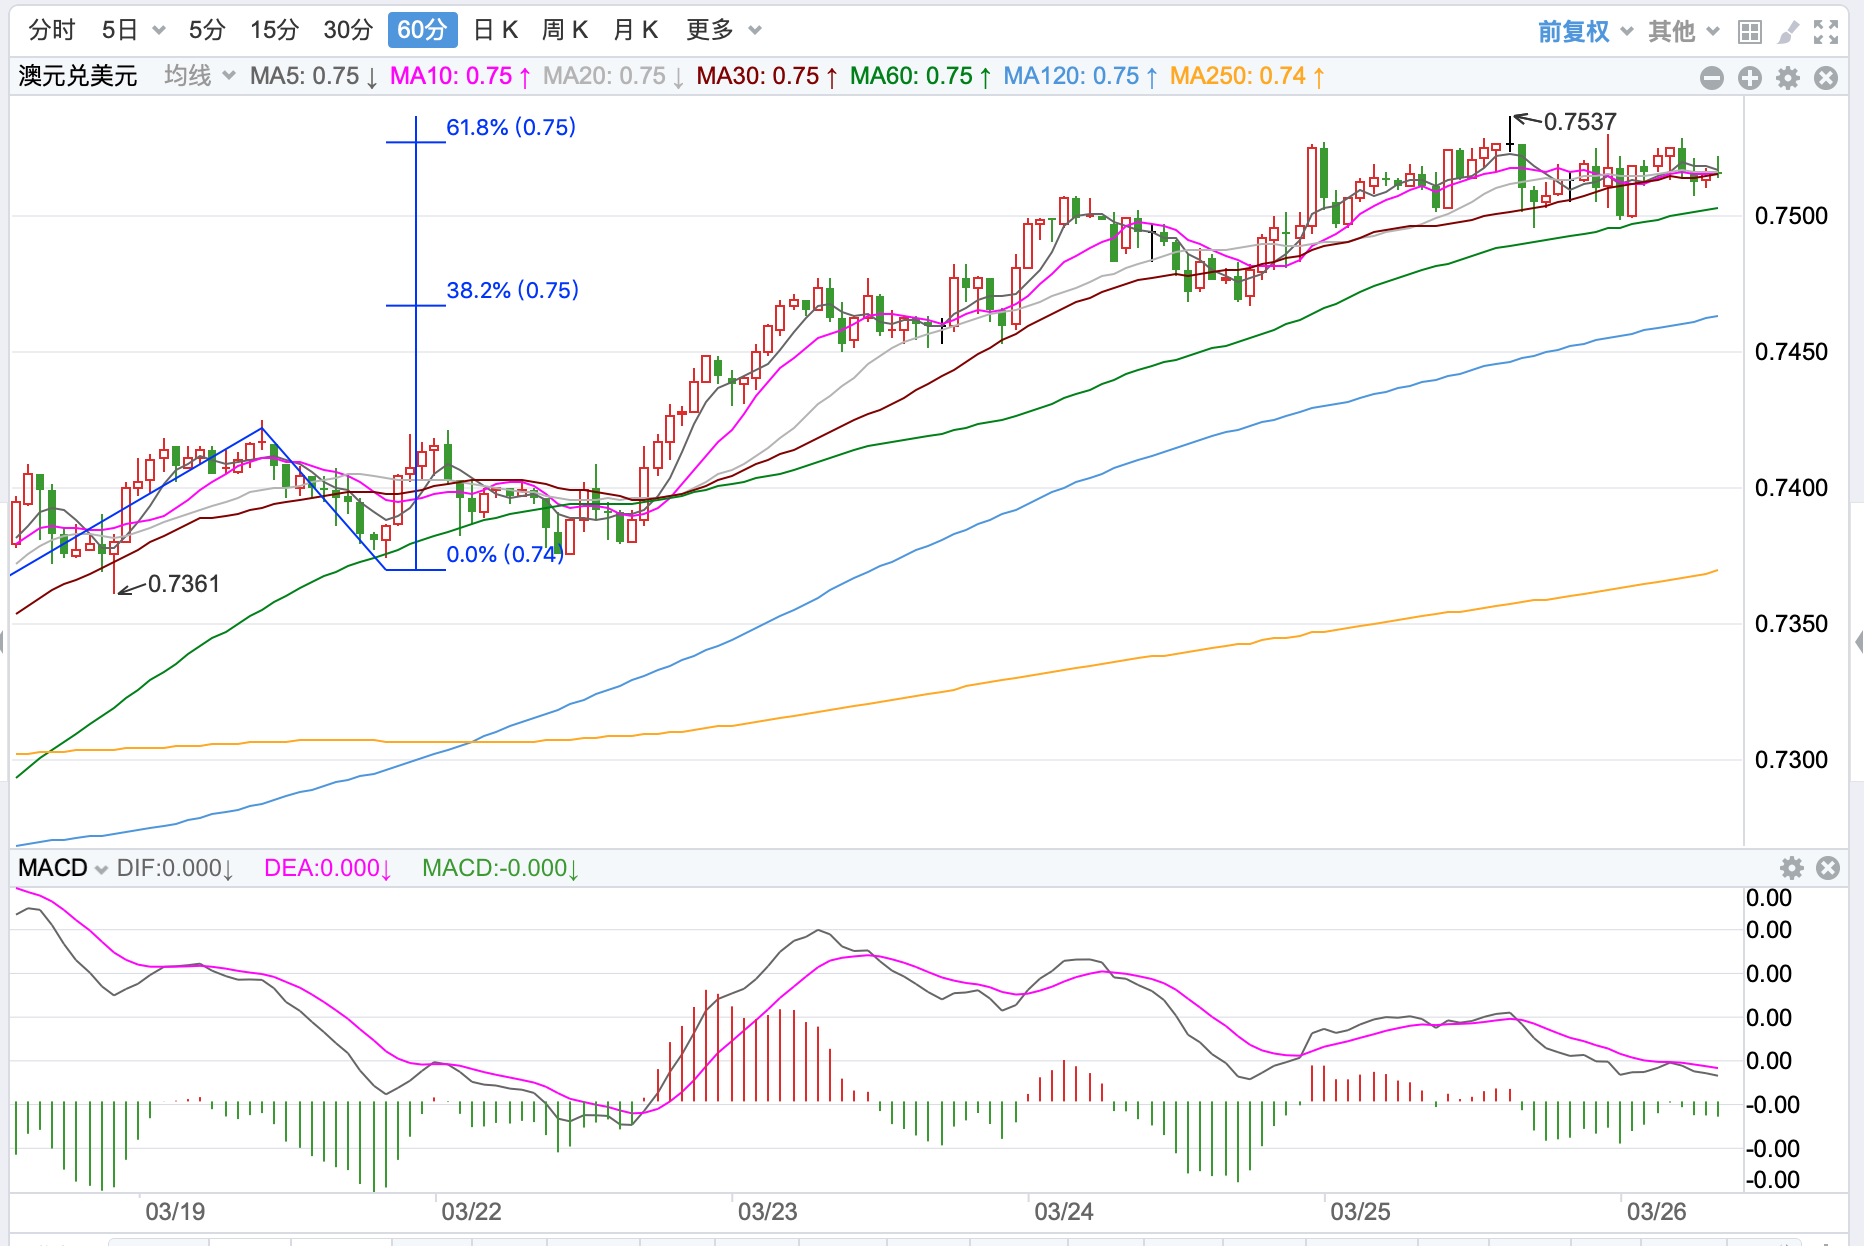
Task: Toggle fullscreen chart mode icon
Action: [1826, 32]
